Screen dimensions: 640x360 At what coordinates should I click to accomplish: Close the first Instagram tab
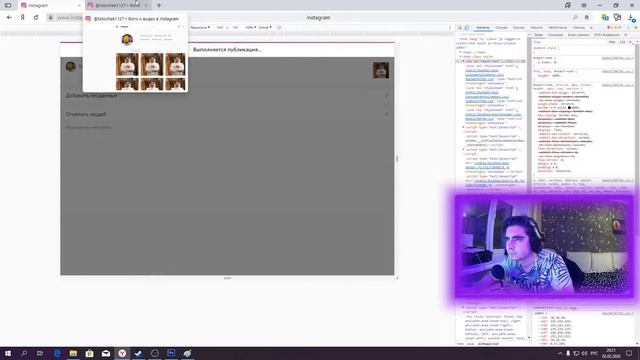point(79,5)
